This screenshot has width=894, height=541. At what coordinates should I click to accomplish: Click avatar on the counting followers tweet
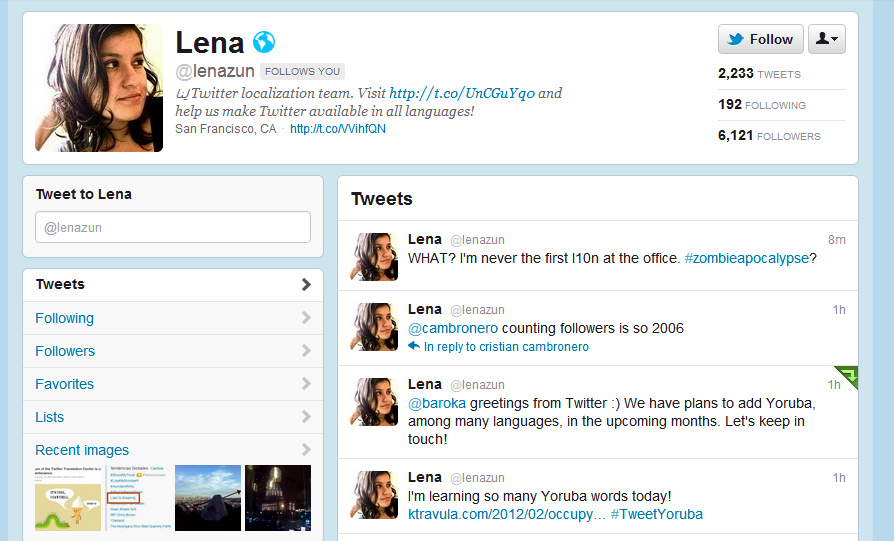click(x=374, y=327)
